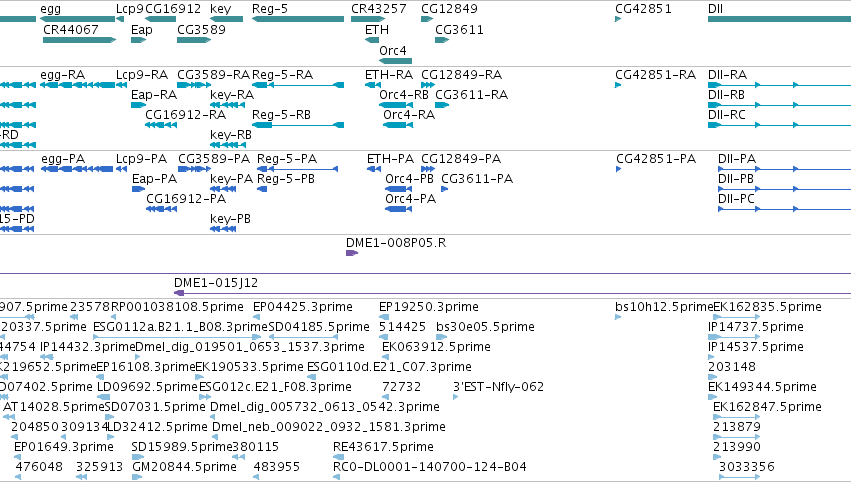Click the Dll-RB transcript
The image size is (851, 482).
tap(779, 105)
